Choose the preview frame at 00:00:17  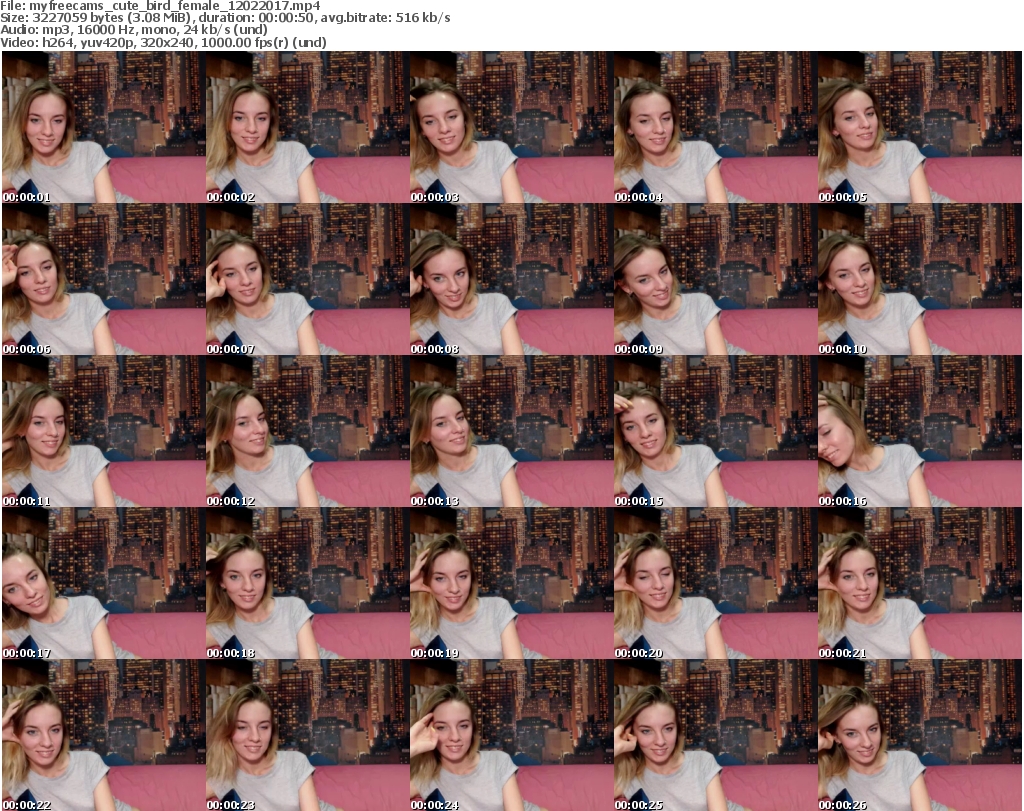(x=104, y=584)
